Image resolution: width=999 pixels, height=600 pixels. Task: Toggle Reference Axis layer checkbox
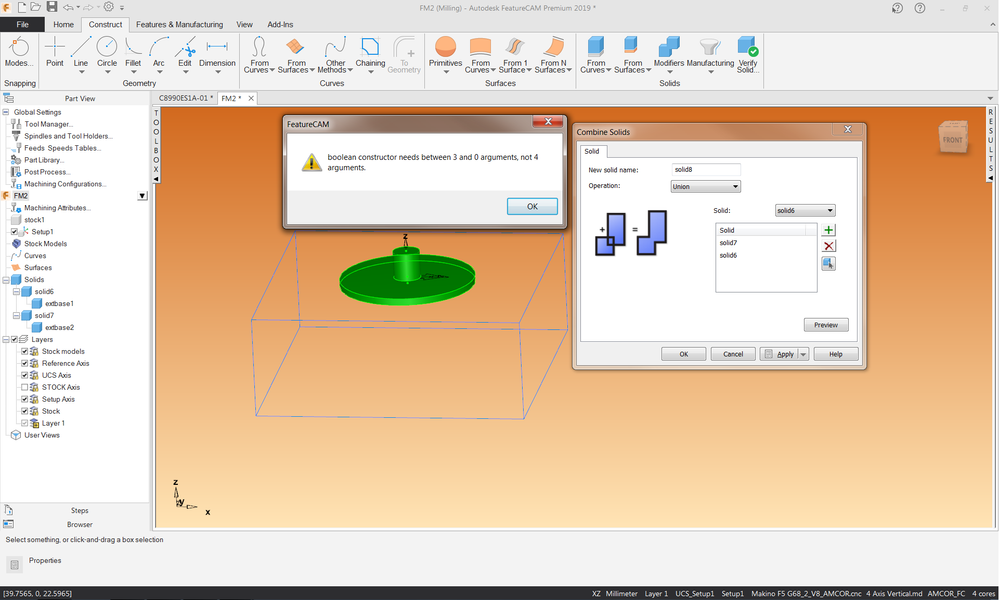[25, 364]
